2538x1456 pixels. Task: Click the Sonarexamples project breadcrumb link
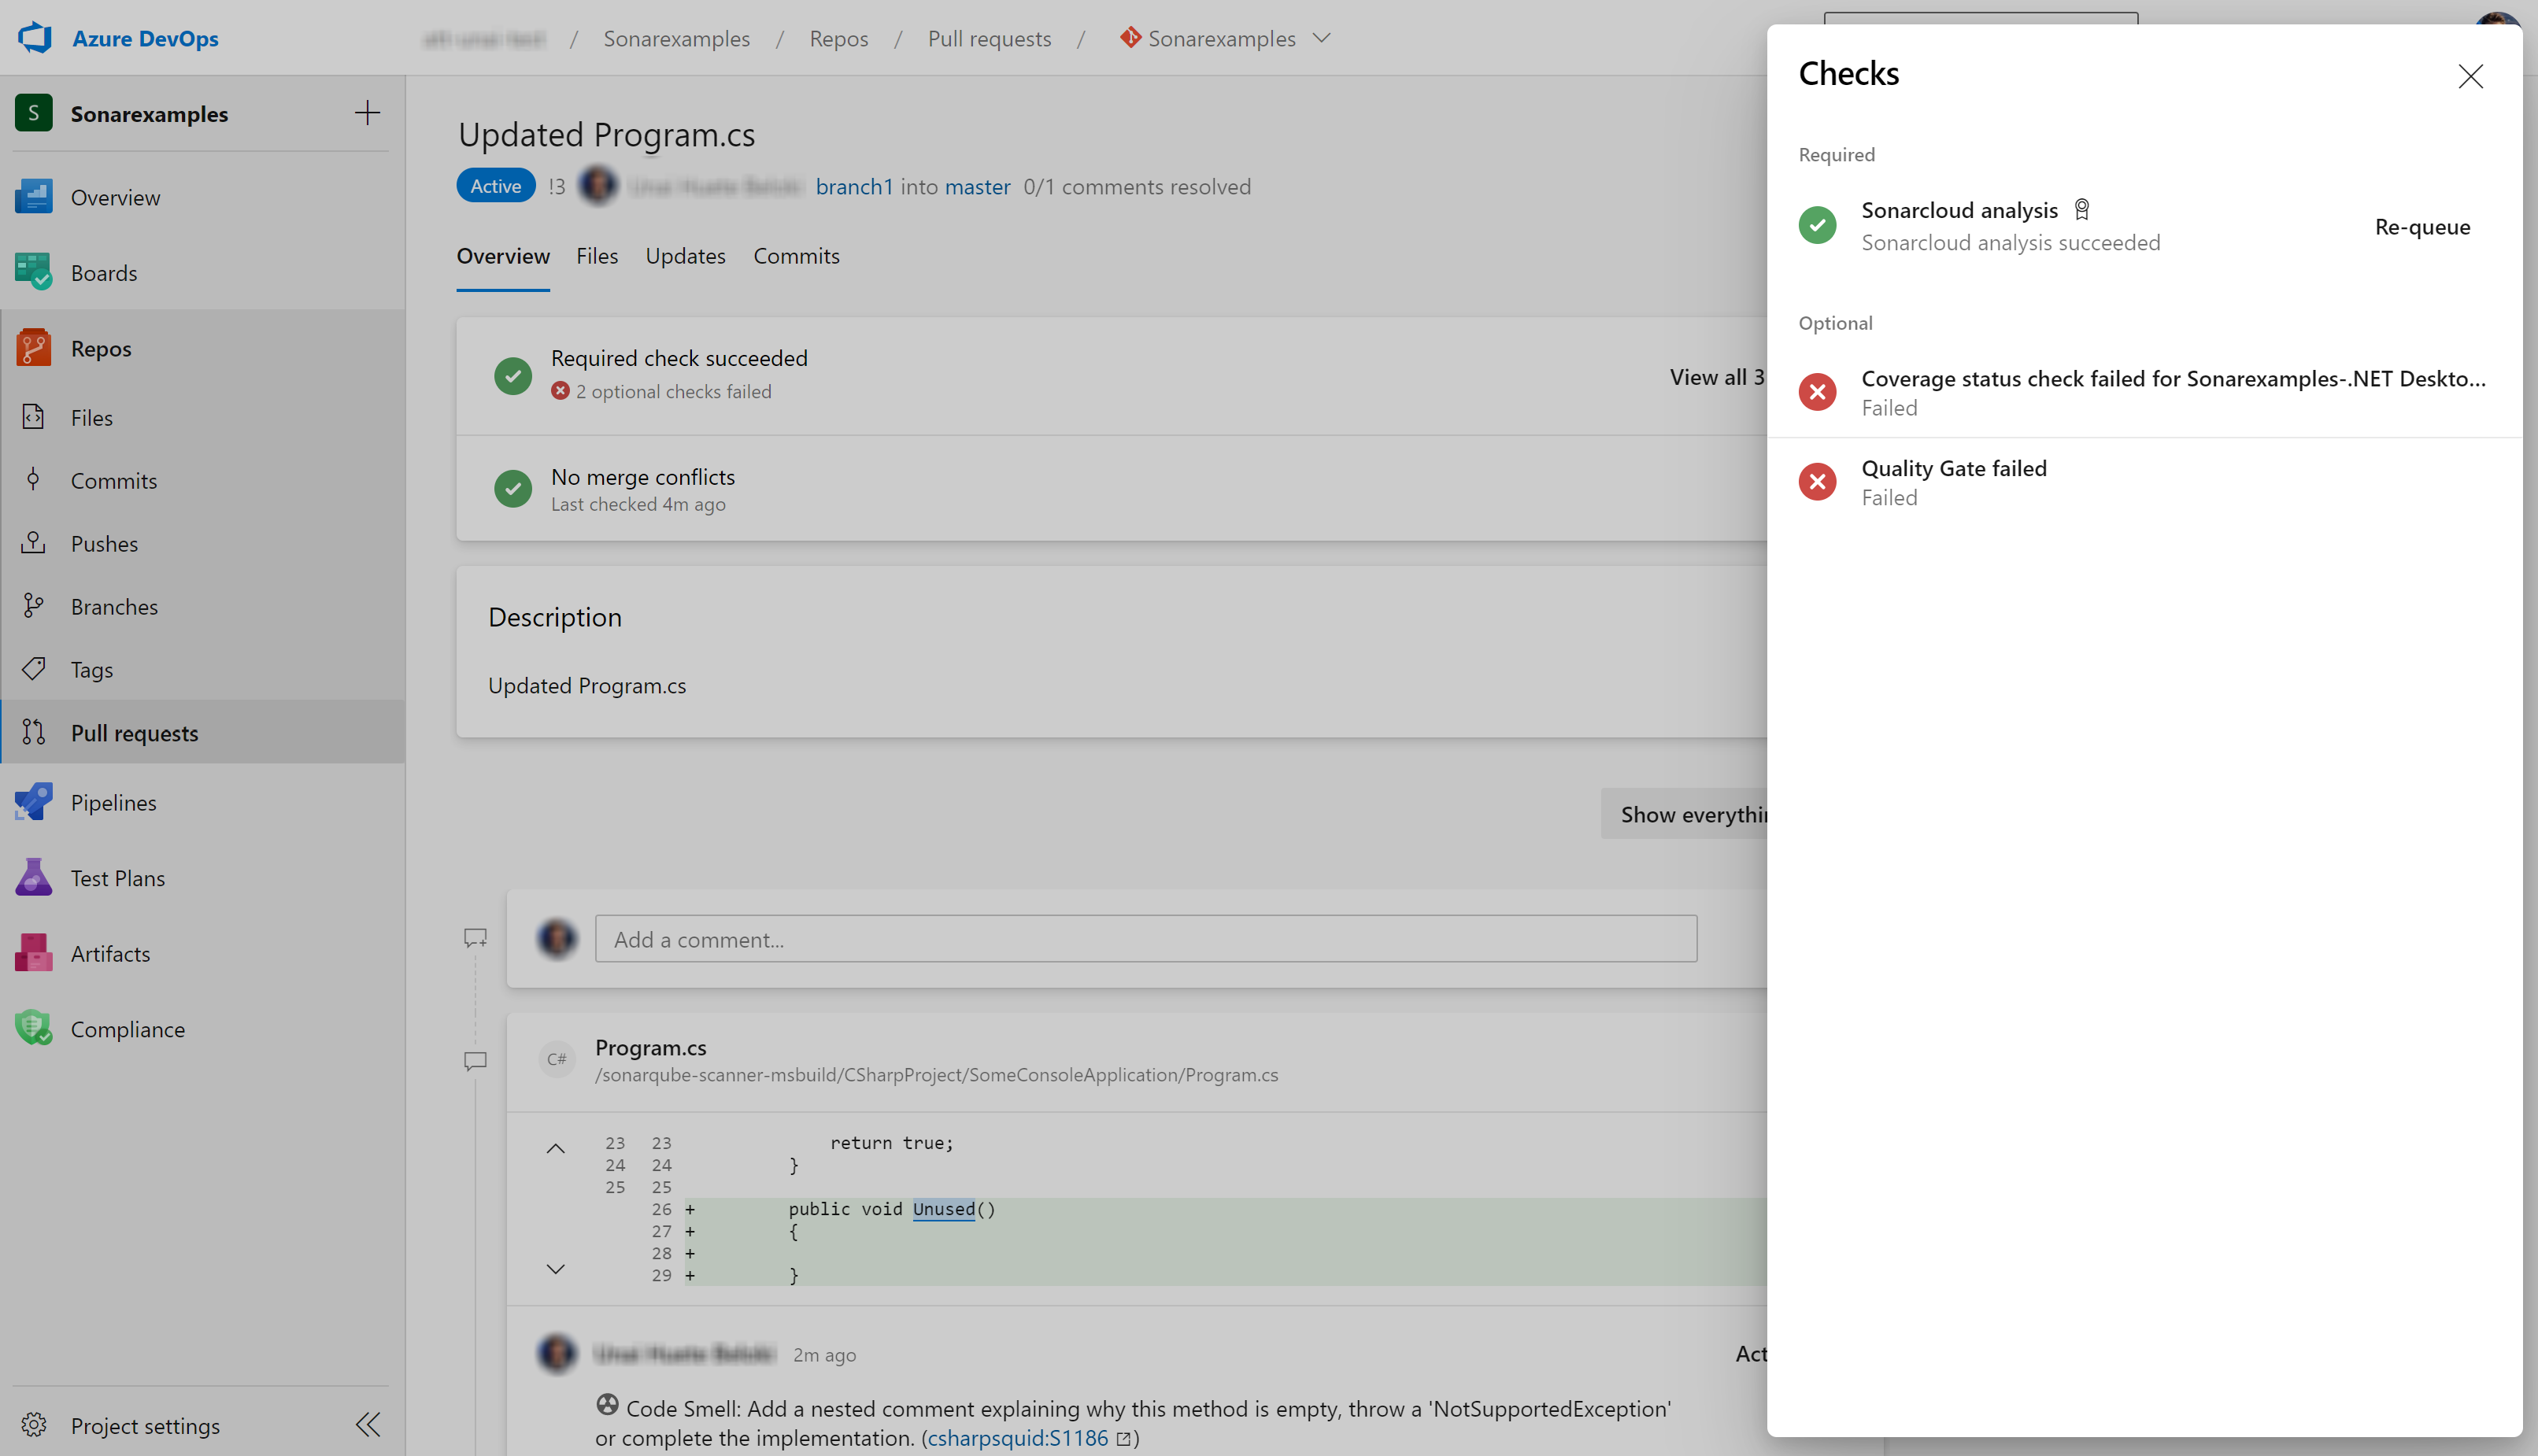point(676,38)
